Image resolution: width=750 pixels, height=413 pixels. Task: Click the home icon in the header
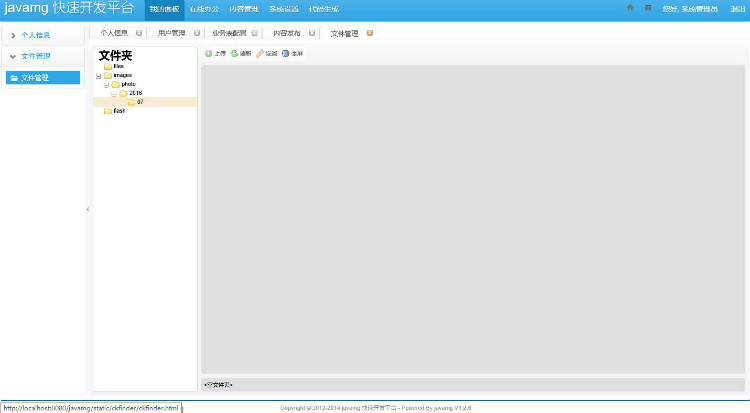tap(630, 8)
